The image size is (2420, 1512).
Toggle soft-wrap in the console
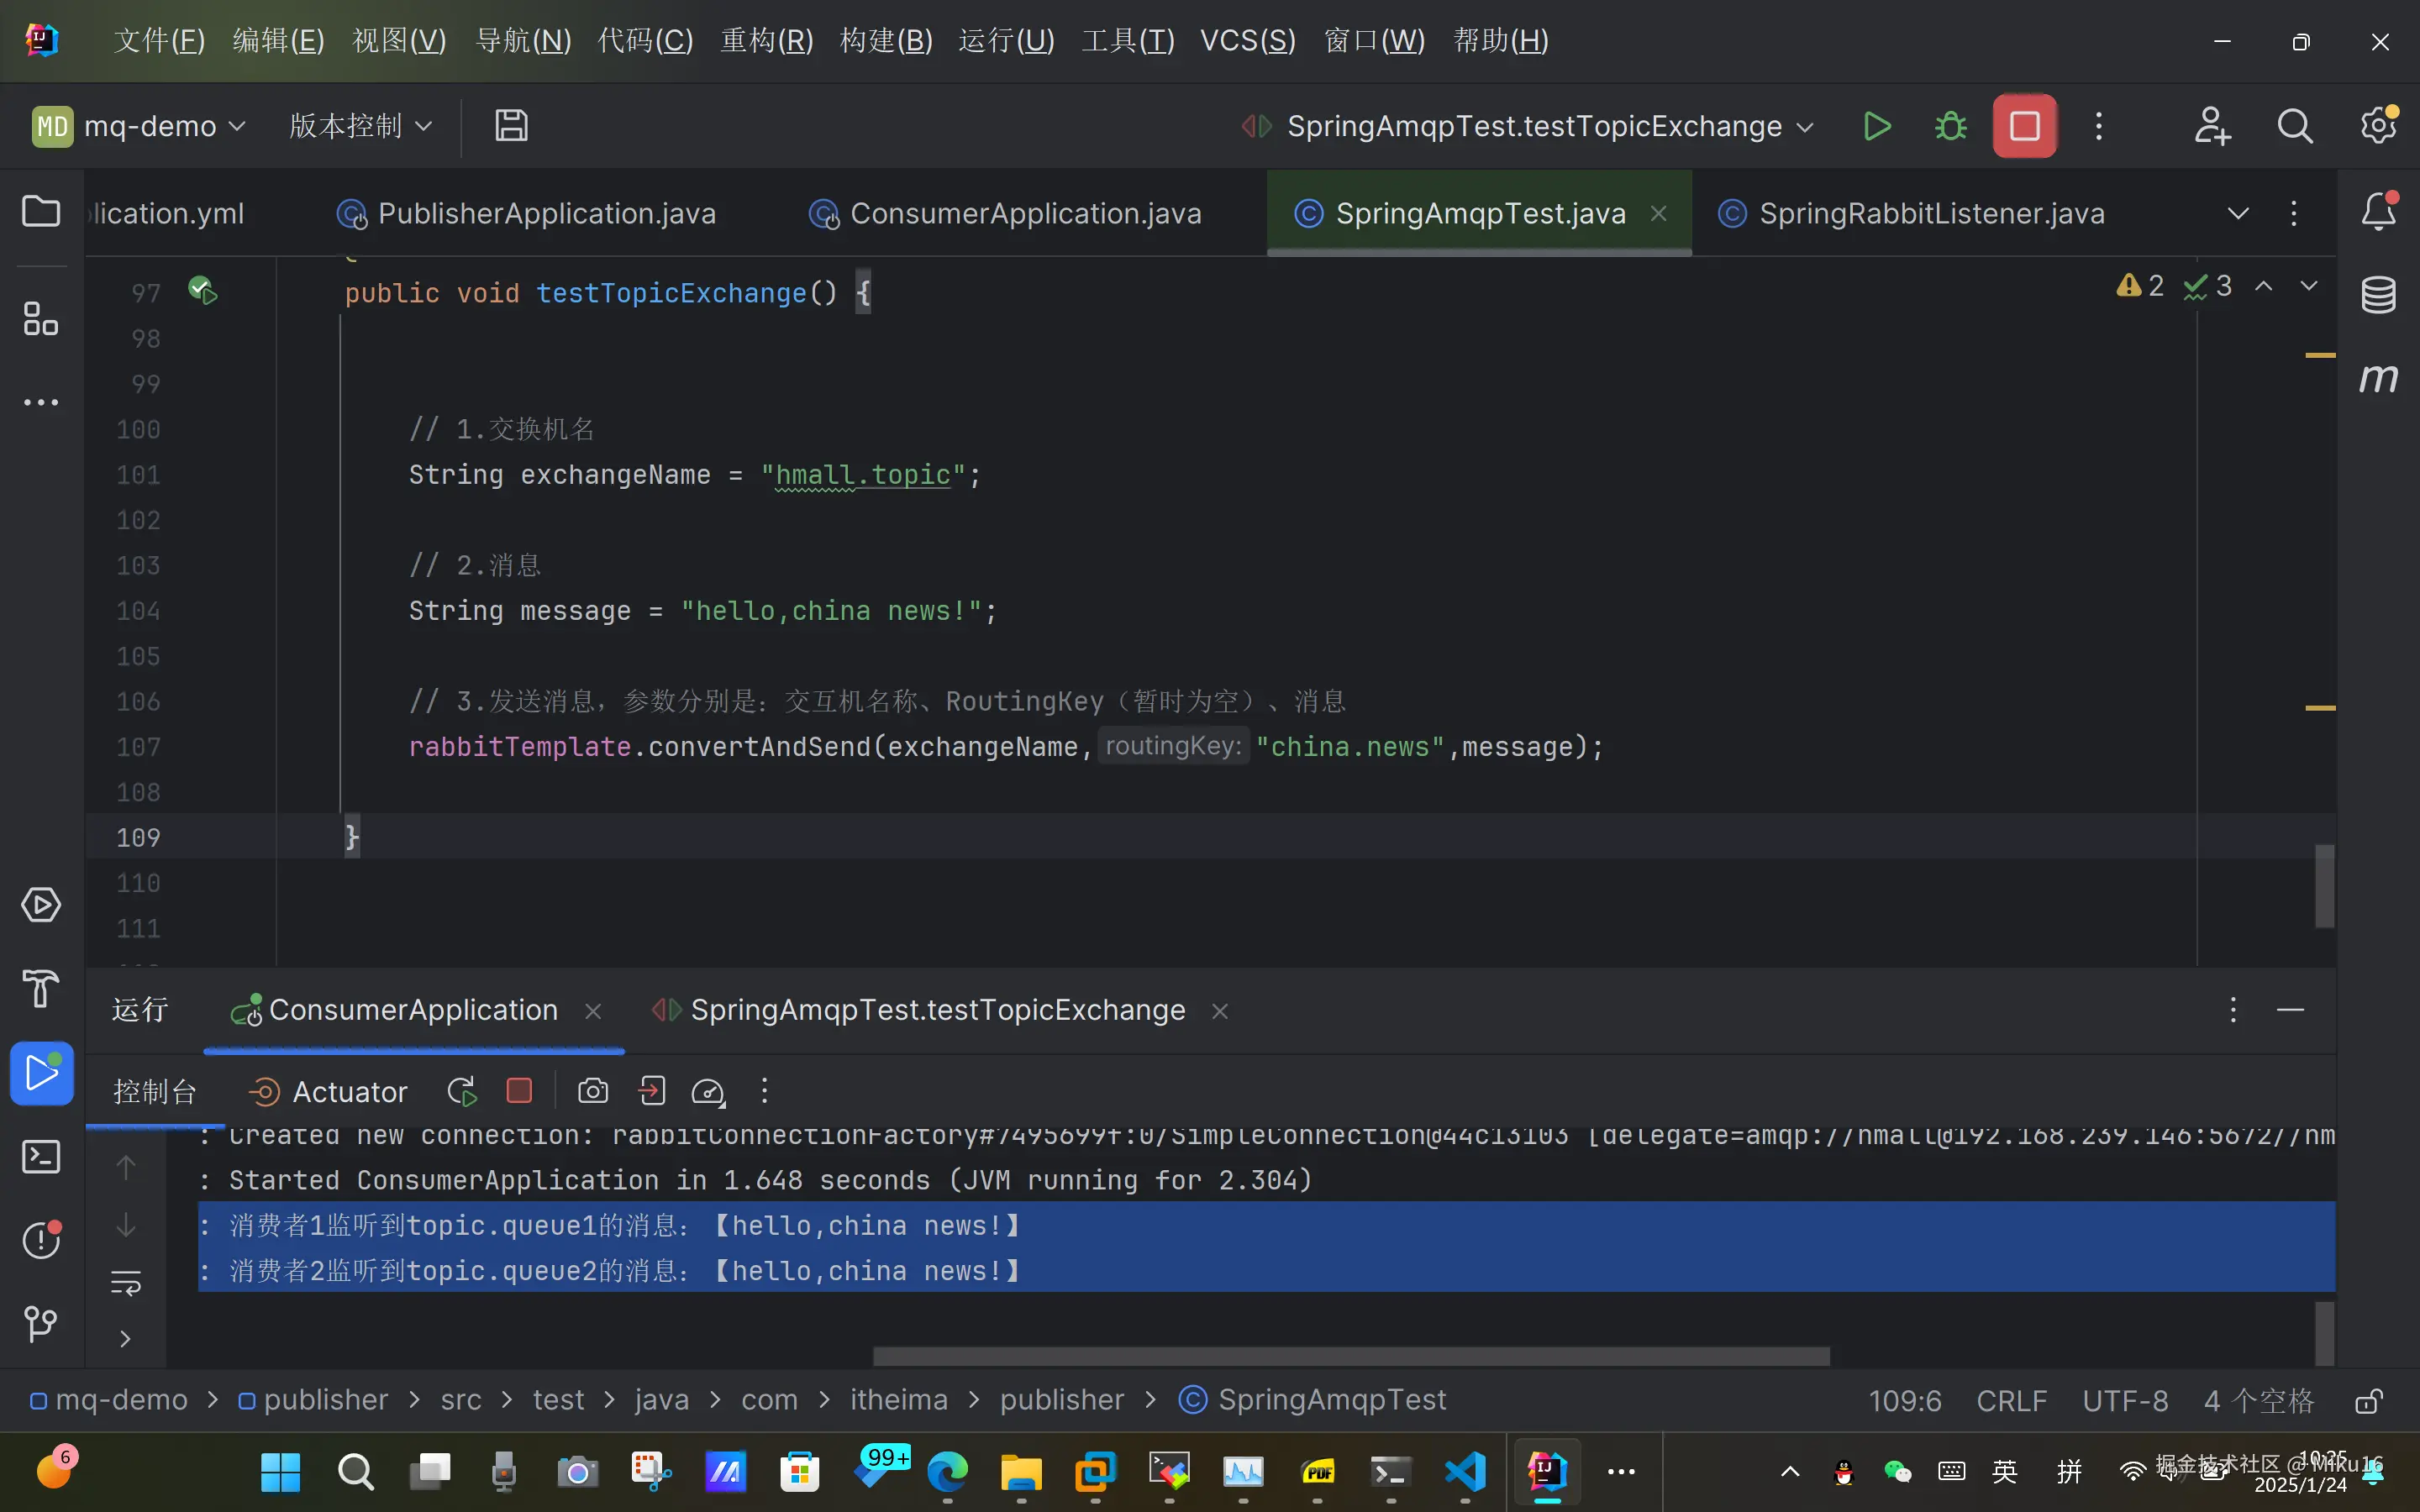126,1282
